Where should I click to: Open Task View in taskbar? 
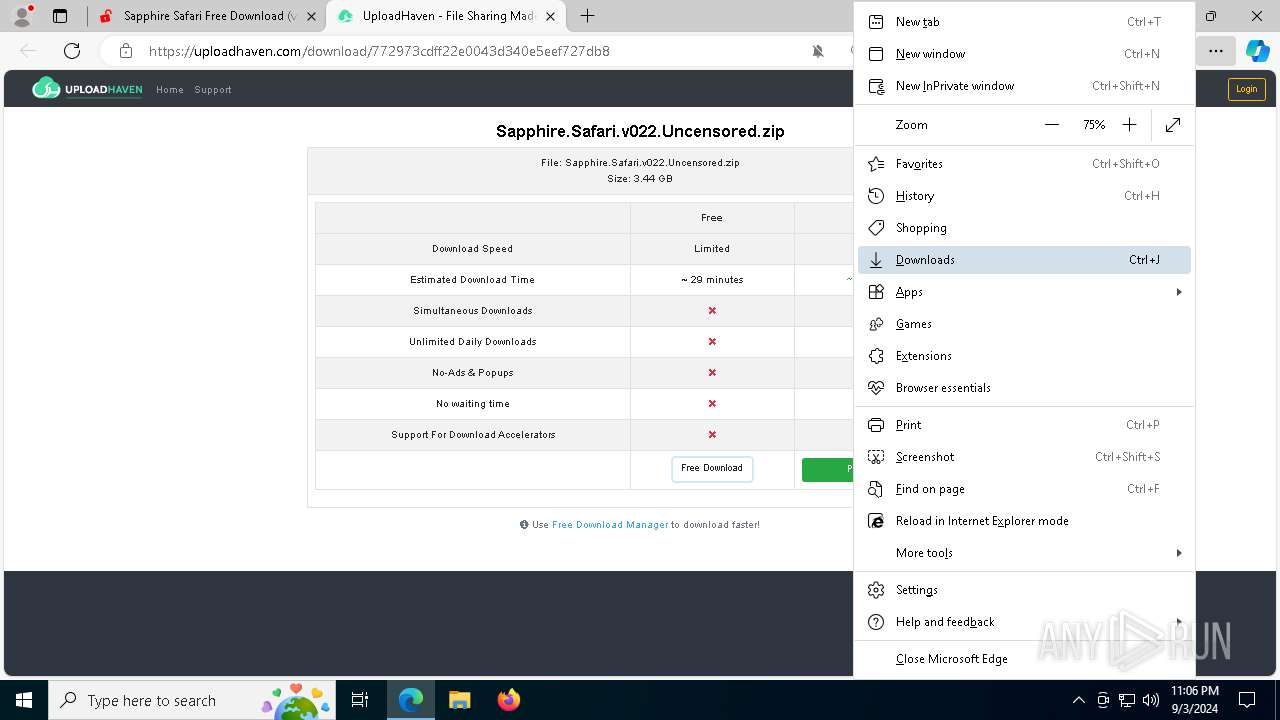(x=360, y=700)
